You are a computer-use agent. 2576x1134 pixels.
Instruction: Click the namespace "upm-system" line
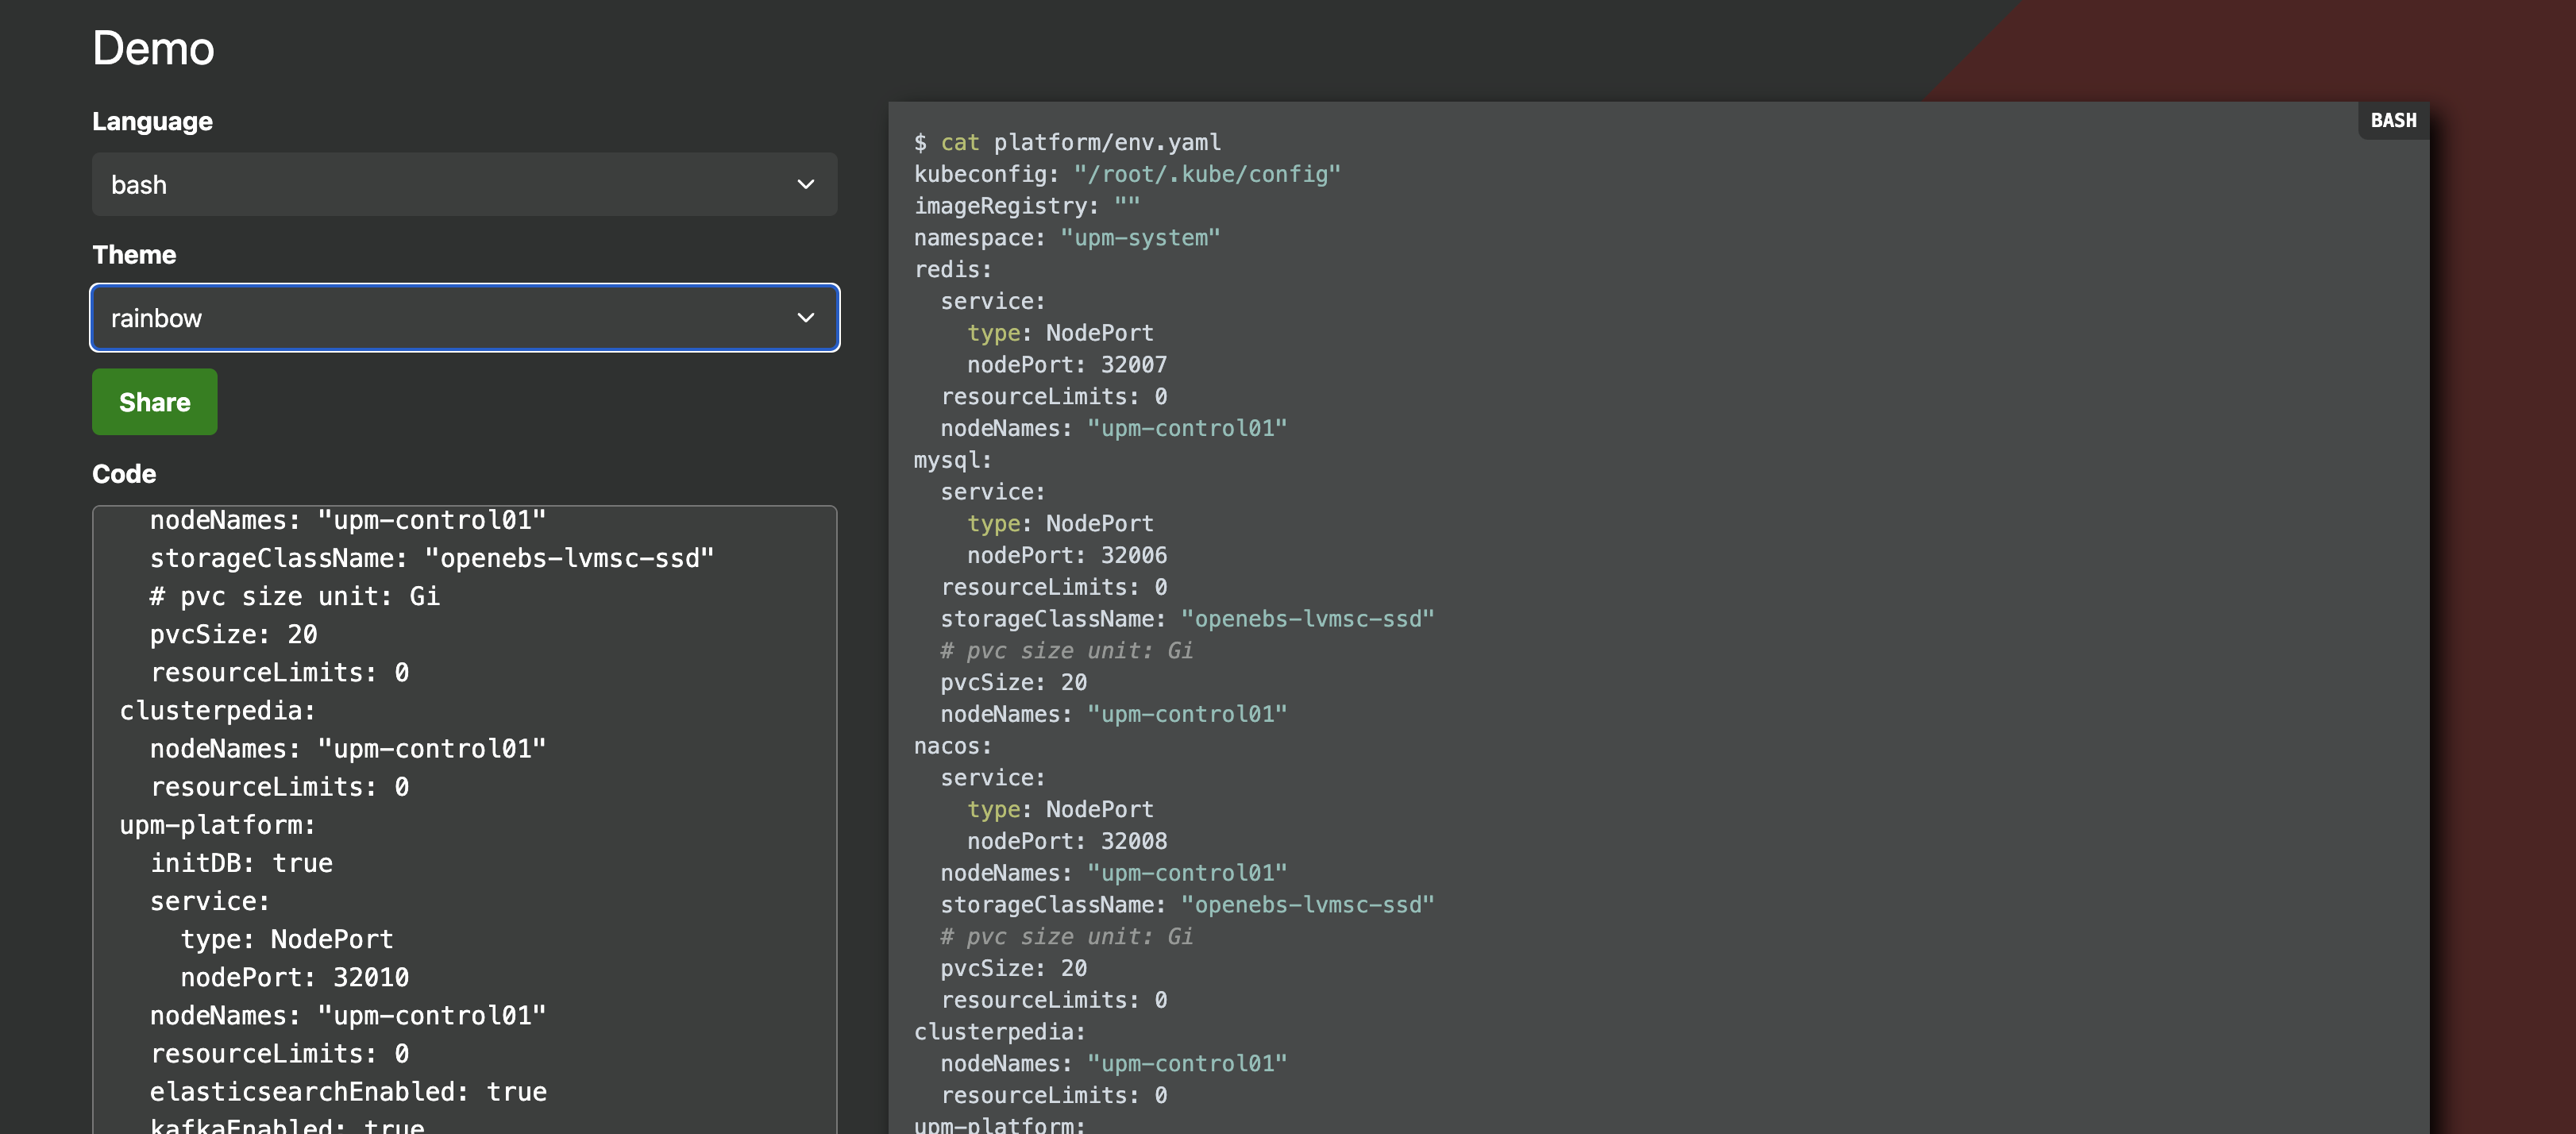click(x=1067, y=238)
